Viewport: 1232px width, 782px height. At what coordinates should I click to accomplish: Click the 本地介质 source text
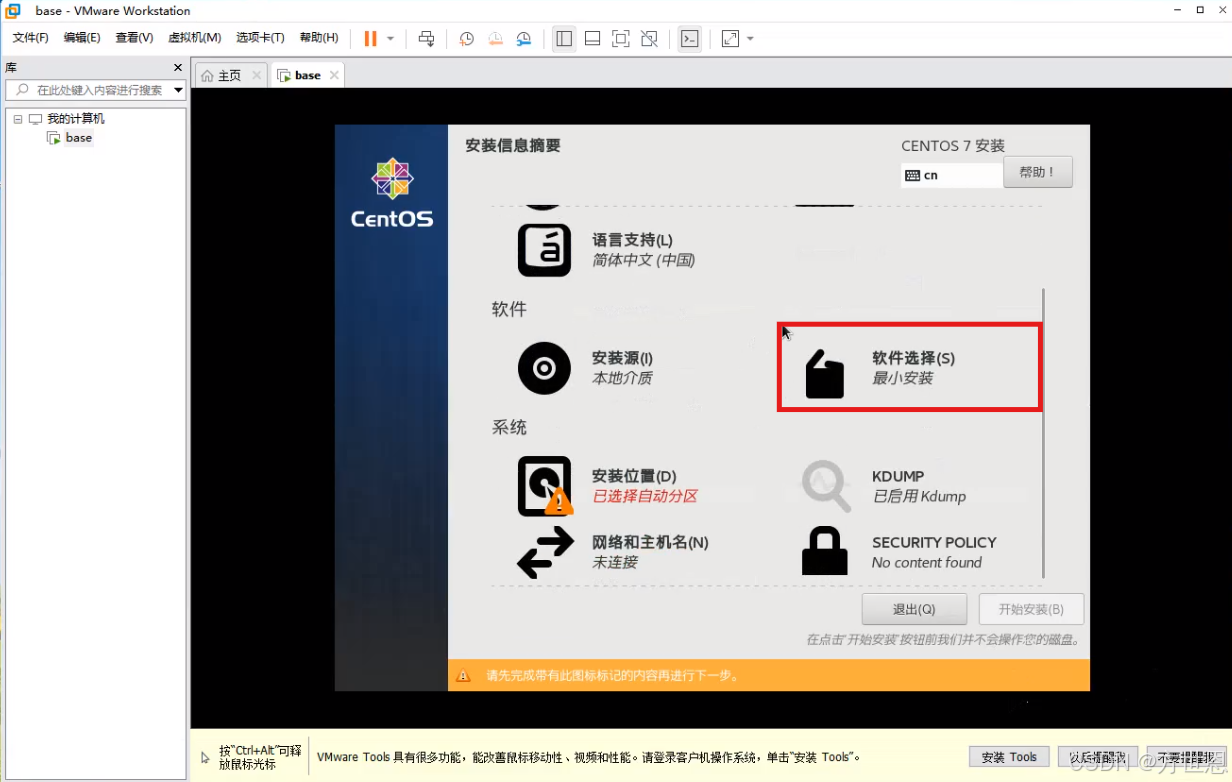click(x=622, y=378)
